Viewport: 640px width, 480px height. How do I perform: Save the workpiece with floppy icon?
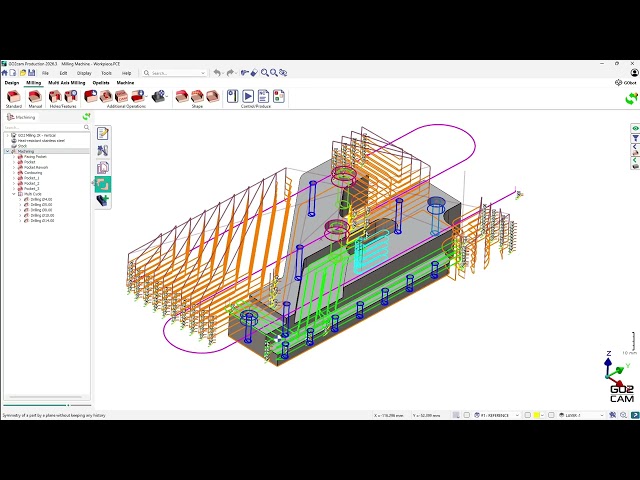(31, 73)
